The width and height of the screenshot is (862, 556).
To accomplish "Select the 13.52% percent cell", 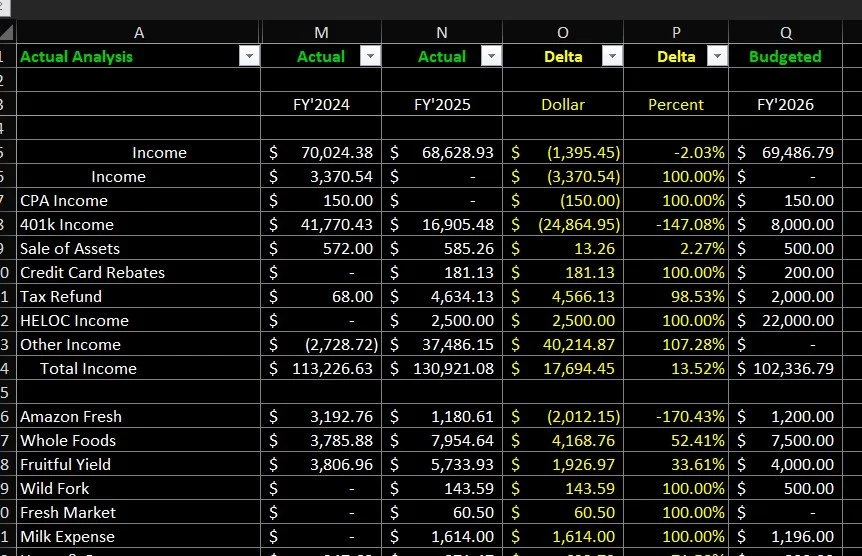I will (x=676, y=368).
